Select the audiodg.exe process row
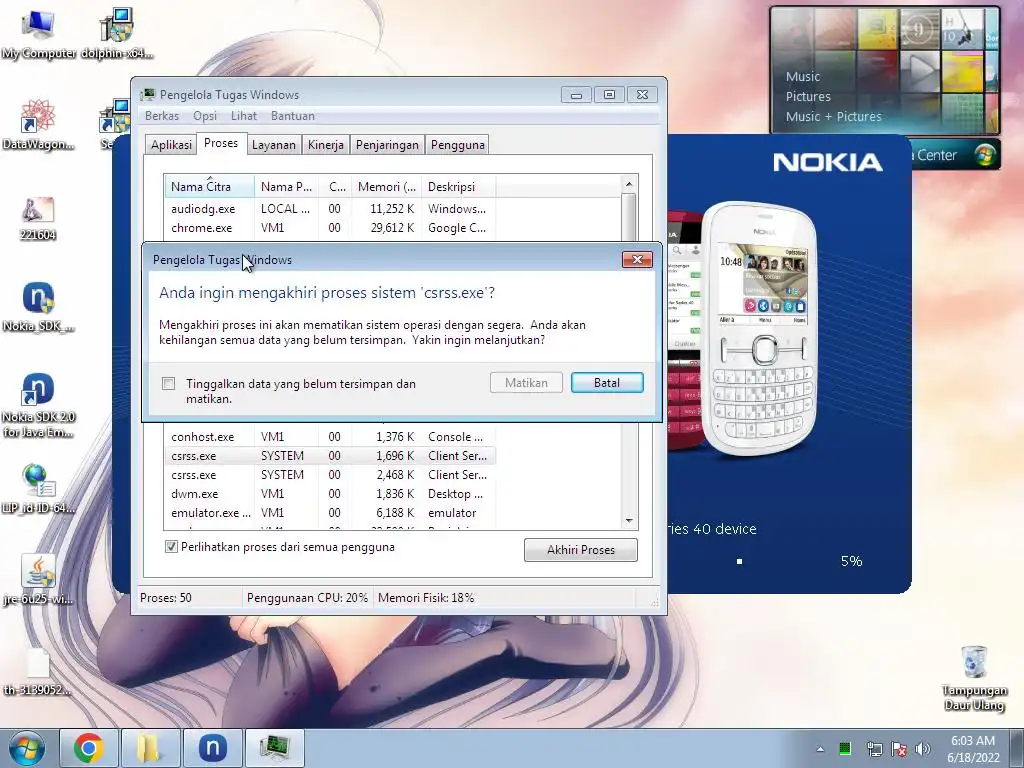The image size is (1024, 768). click(x=330, y=209)
